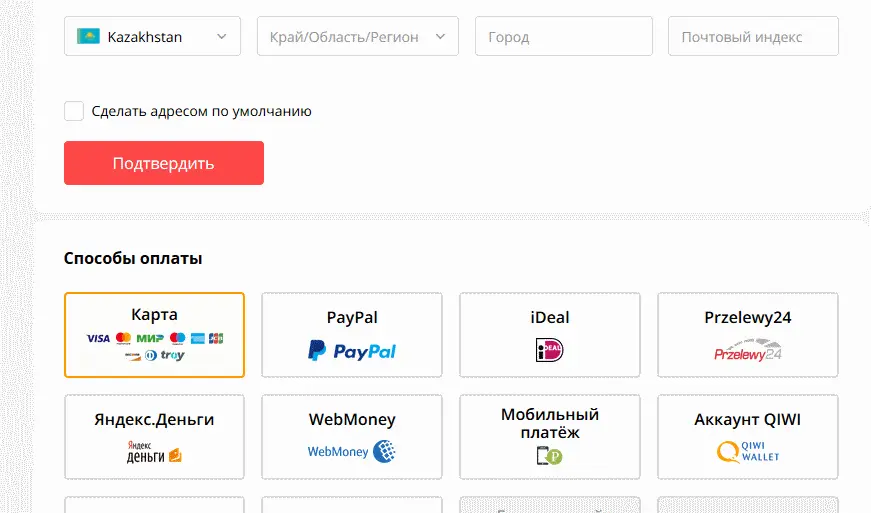
Task: Check Сделать адресом по умолчанию checkbox
Action: click(x=74, y=111)
